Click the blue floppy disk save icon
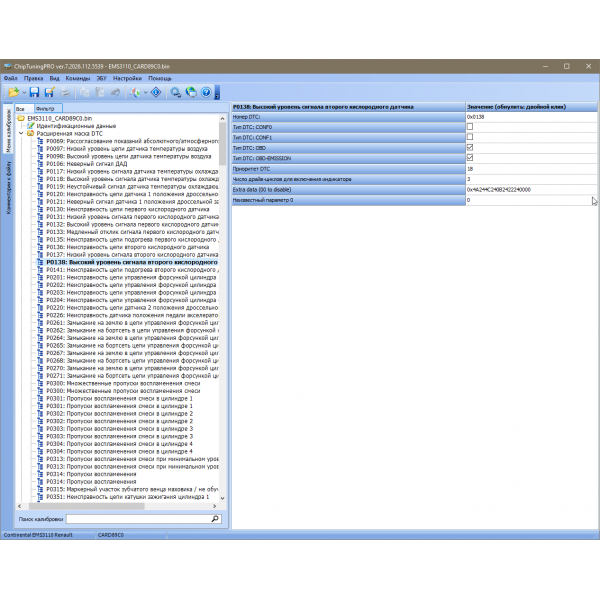The height and width of the screenshot is (600, 600). [x=34, y=92]
